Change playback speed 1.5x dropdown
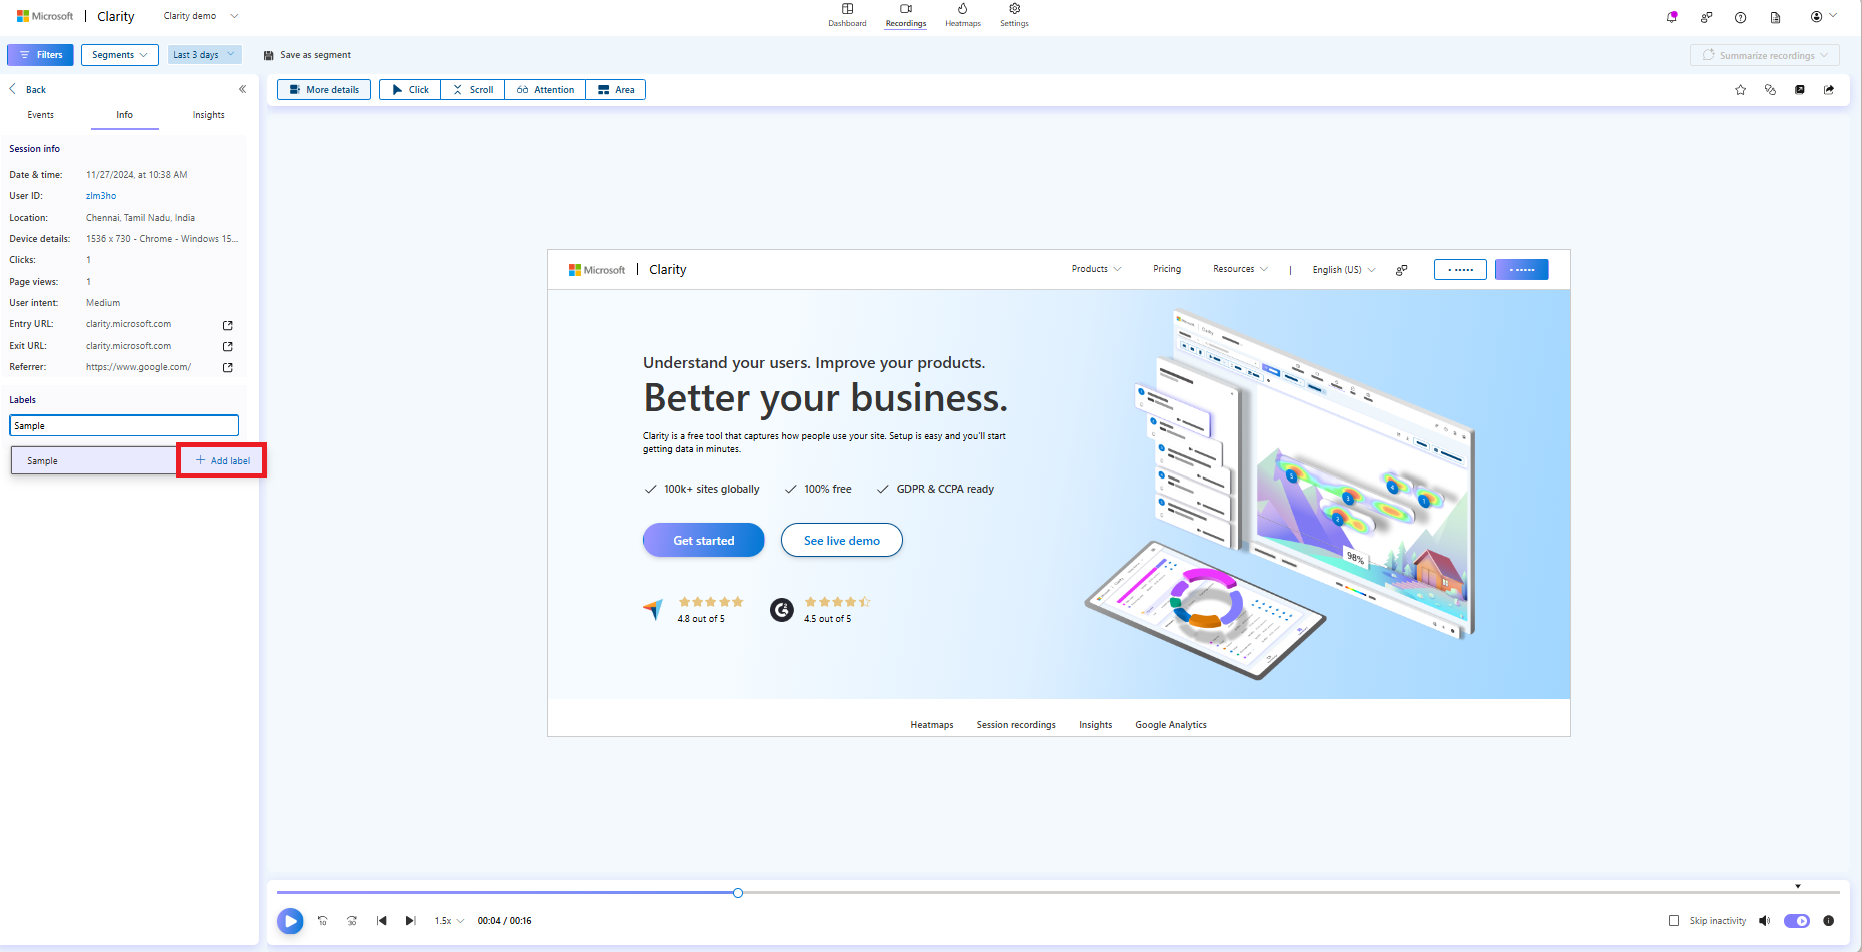Image resolution: width=1862 pixels, height=952 pixels. pos(449,921)
